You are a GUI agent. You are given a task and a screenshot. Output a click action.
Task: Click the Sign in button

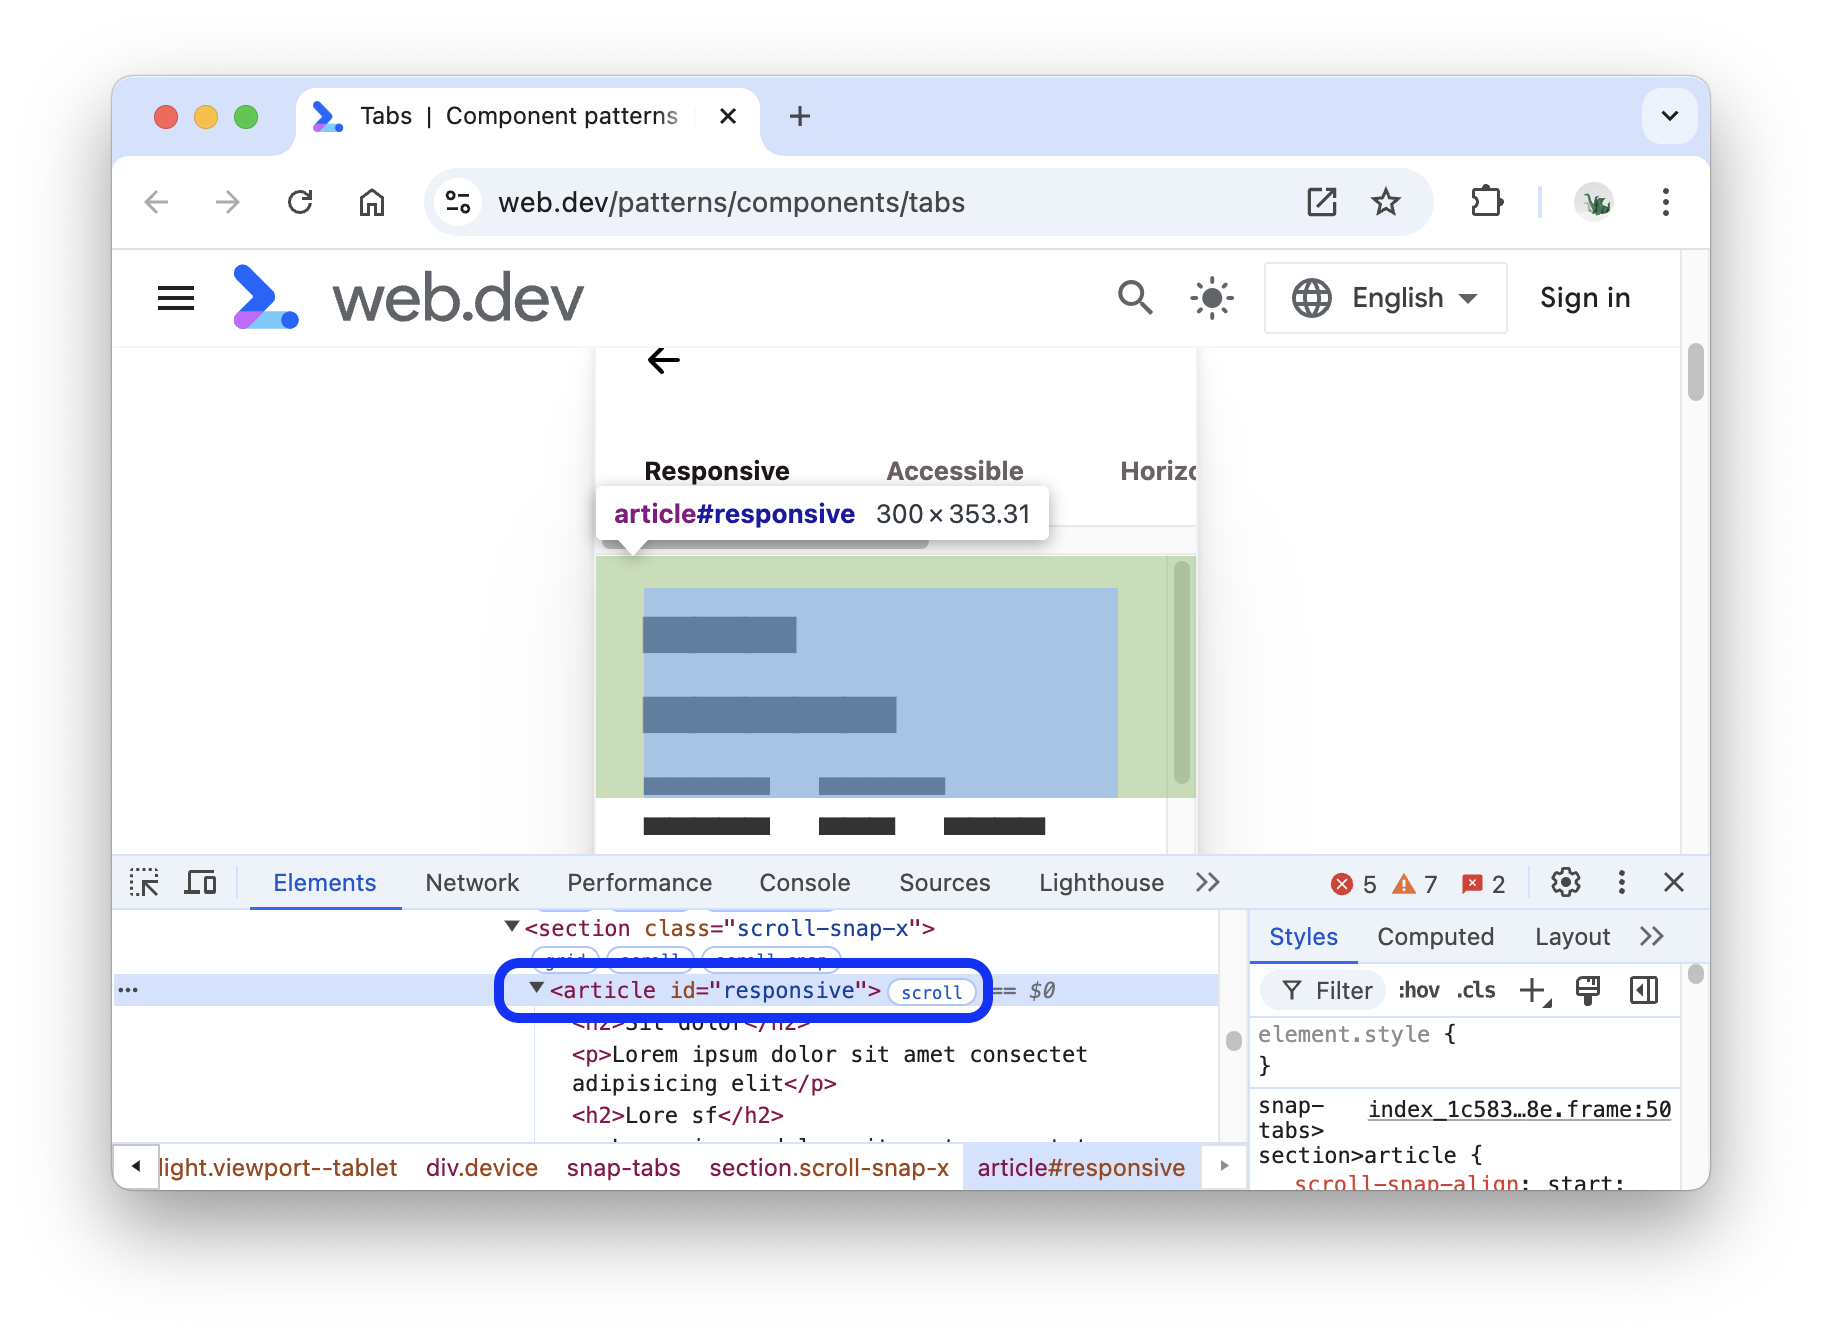1585,297
